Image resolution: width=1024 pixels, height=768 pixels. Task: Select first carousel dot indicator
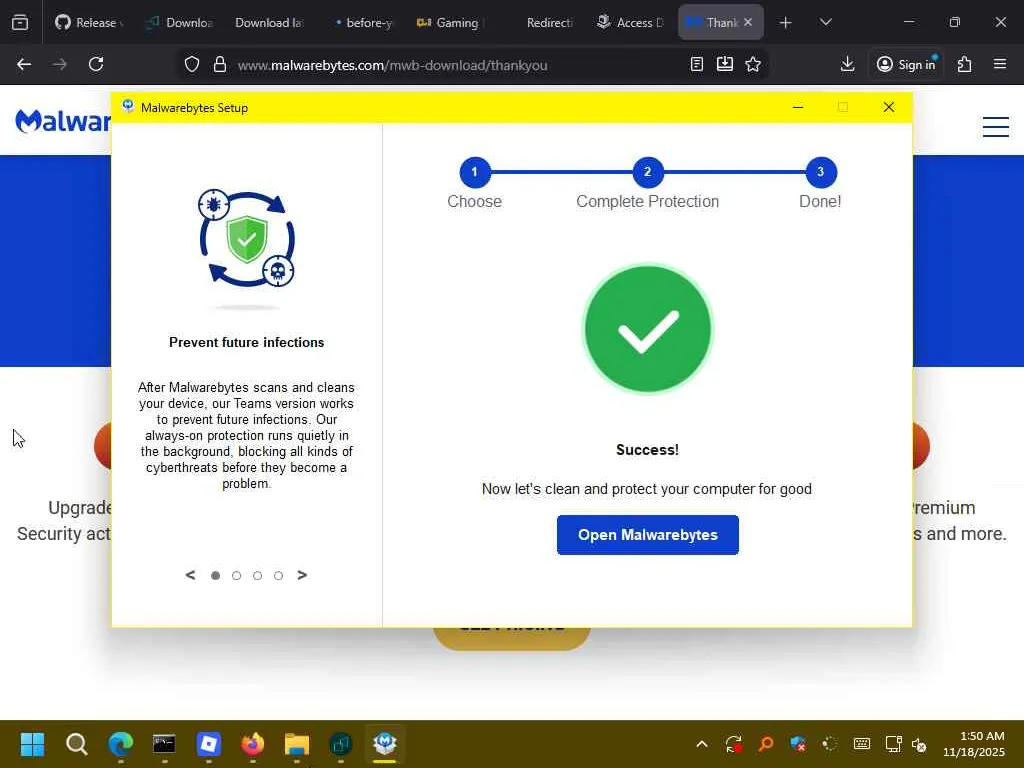[216, 575]
